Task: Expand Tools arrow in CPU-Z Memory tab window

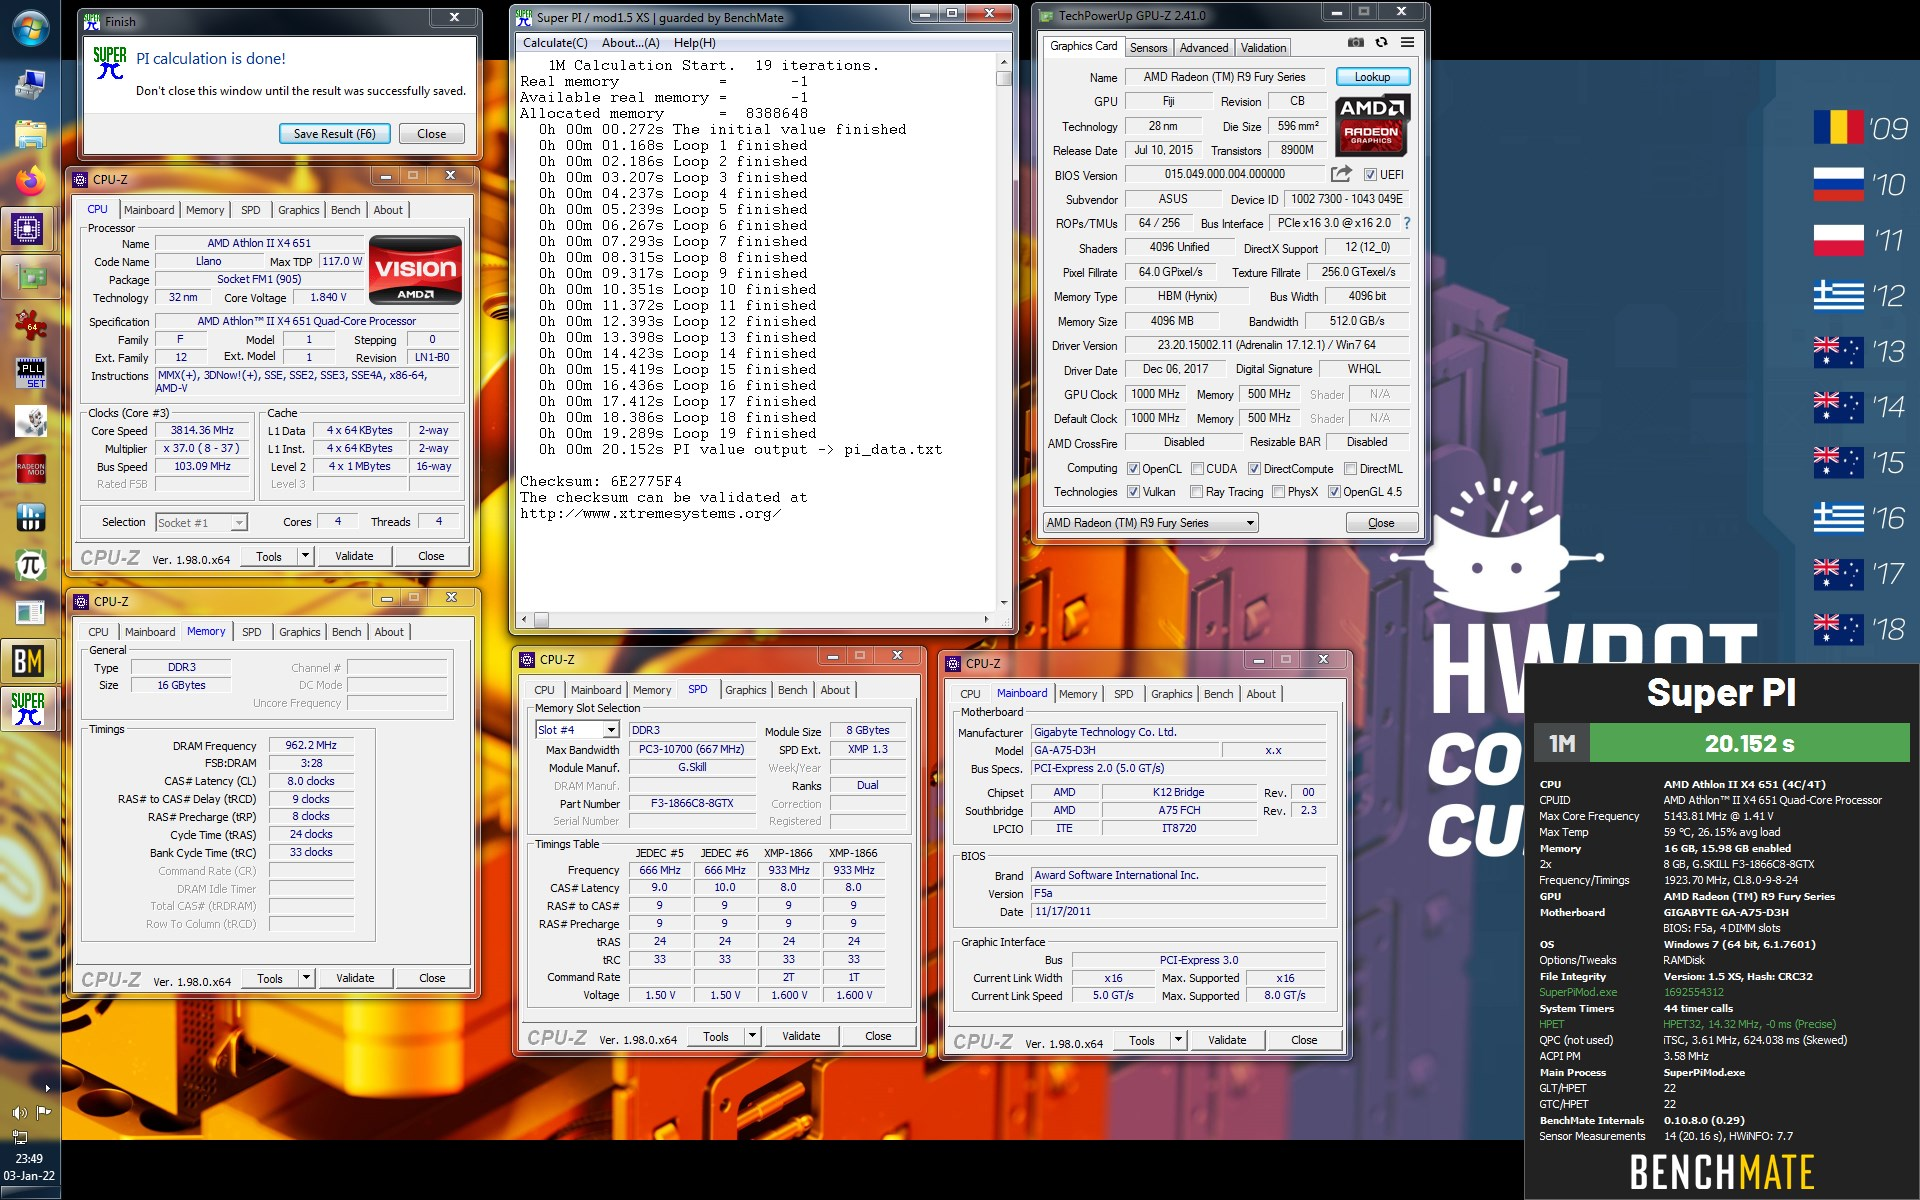Action: [x=306, y=978]
